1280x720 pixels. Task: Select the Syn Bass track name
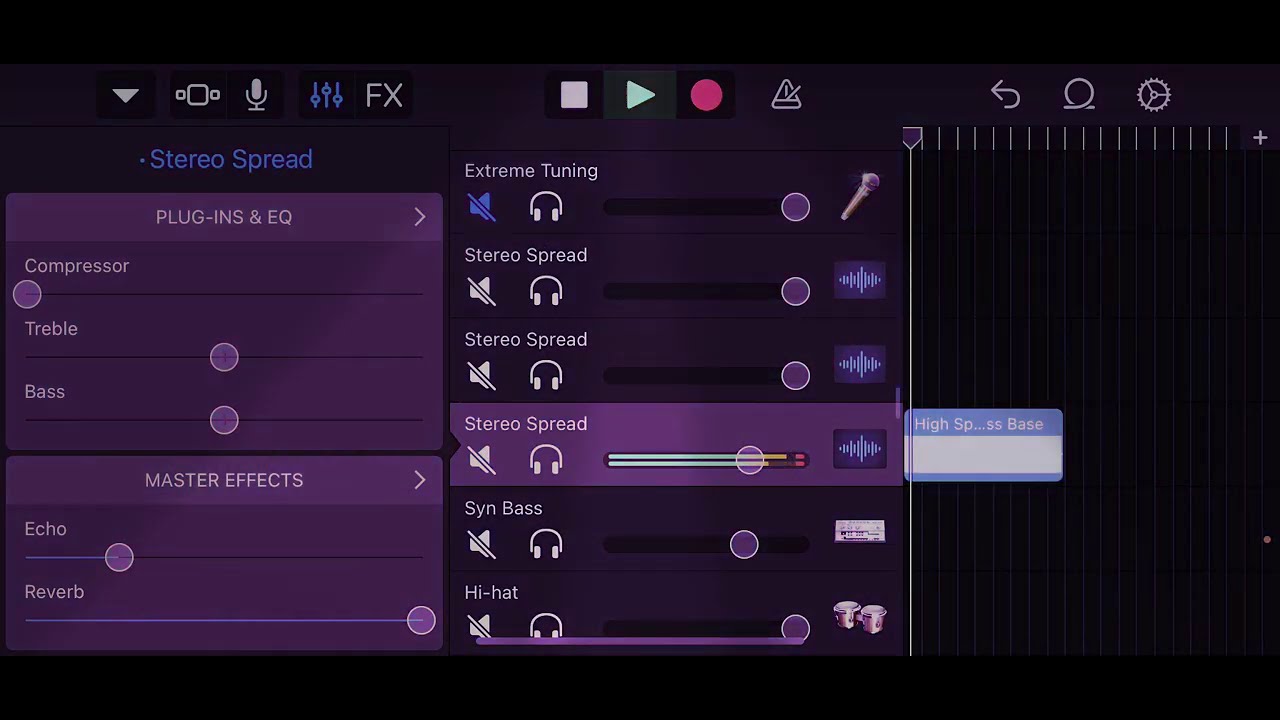coord(503,508)
